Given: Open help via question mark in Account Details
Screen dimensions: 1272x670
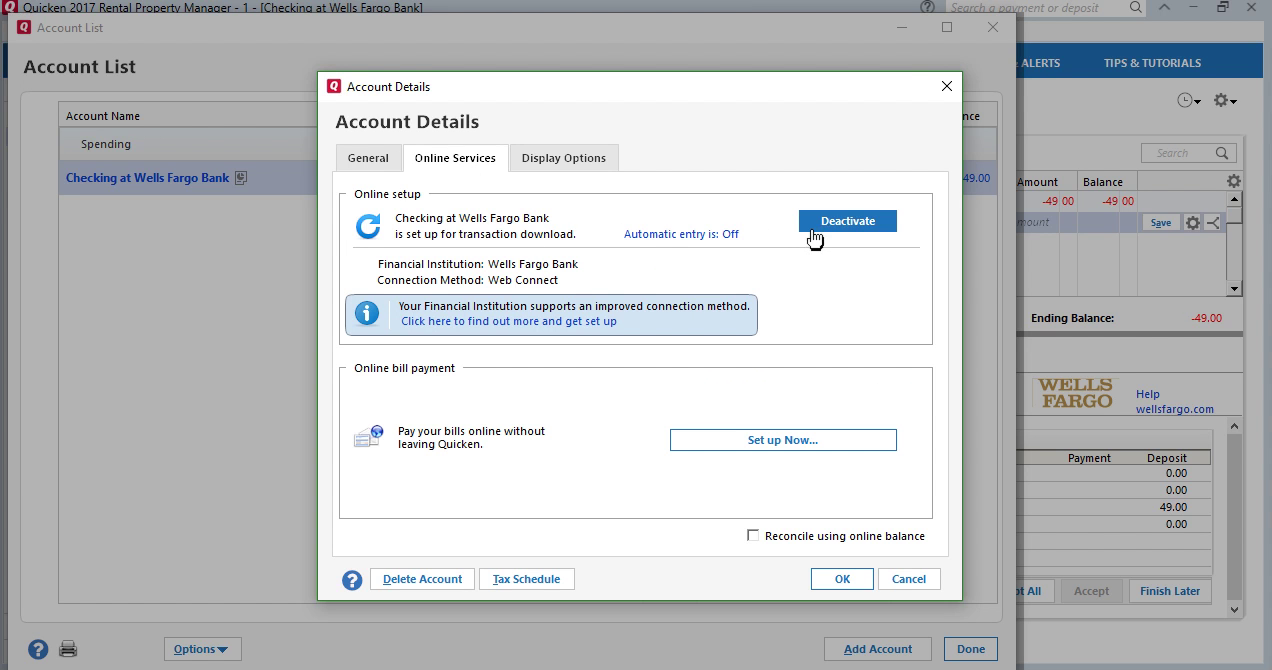Looking at the screenshot, I should tap(352, 580).
